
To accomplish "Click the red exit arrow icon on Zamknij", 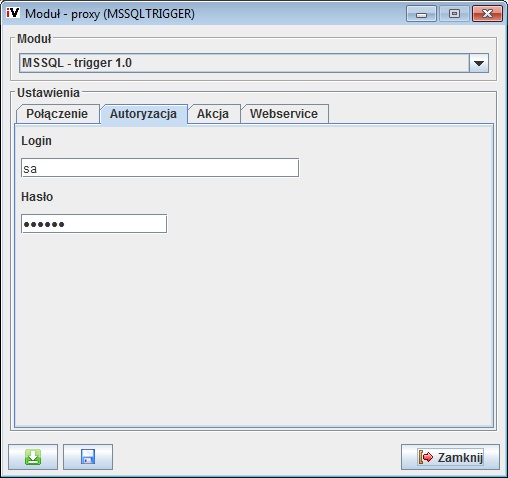I will click(x=426, y=457).
